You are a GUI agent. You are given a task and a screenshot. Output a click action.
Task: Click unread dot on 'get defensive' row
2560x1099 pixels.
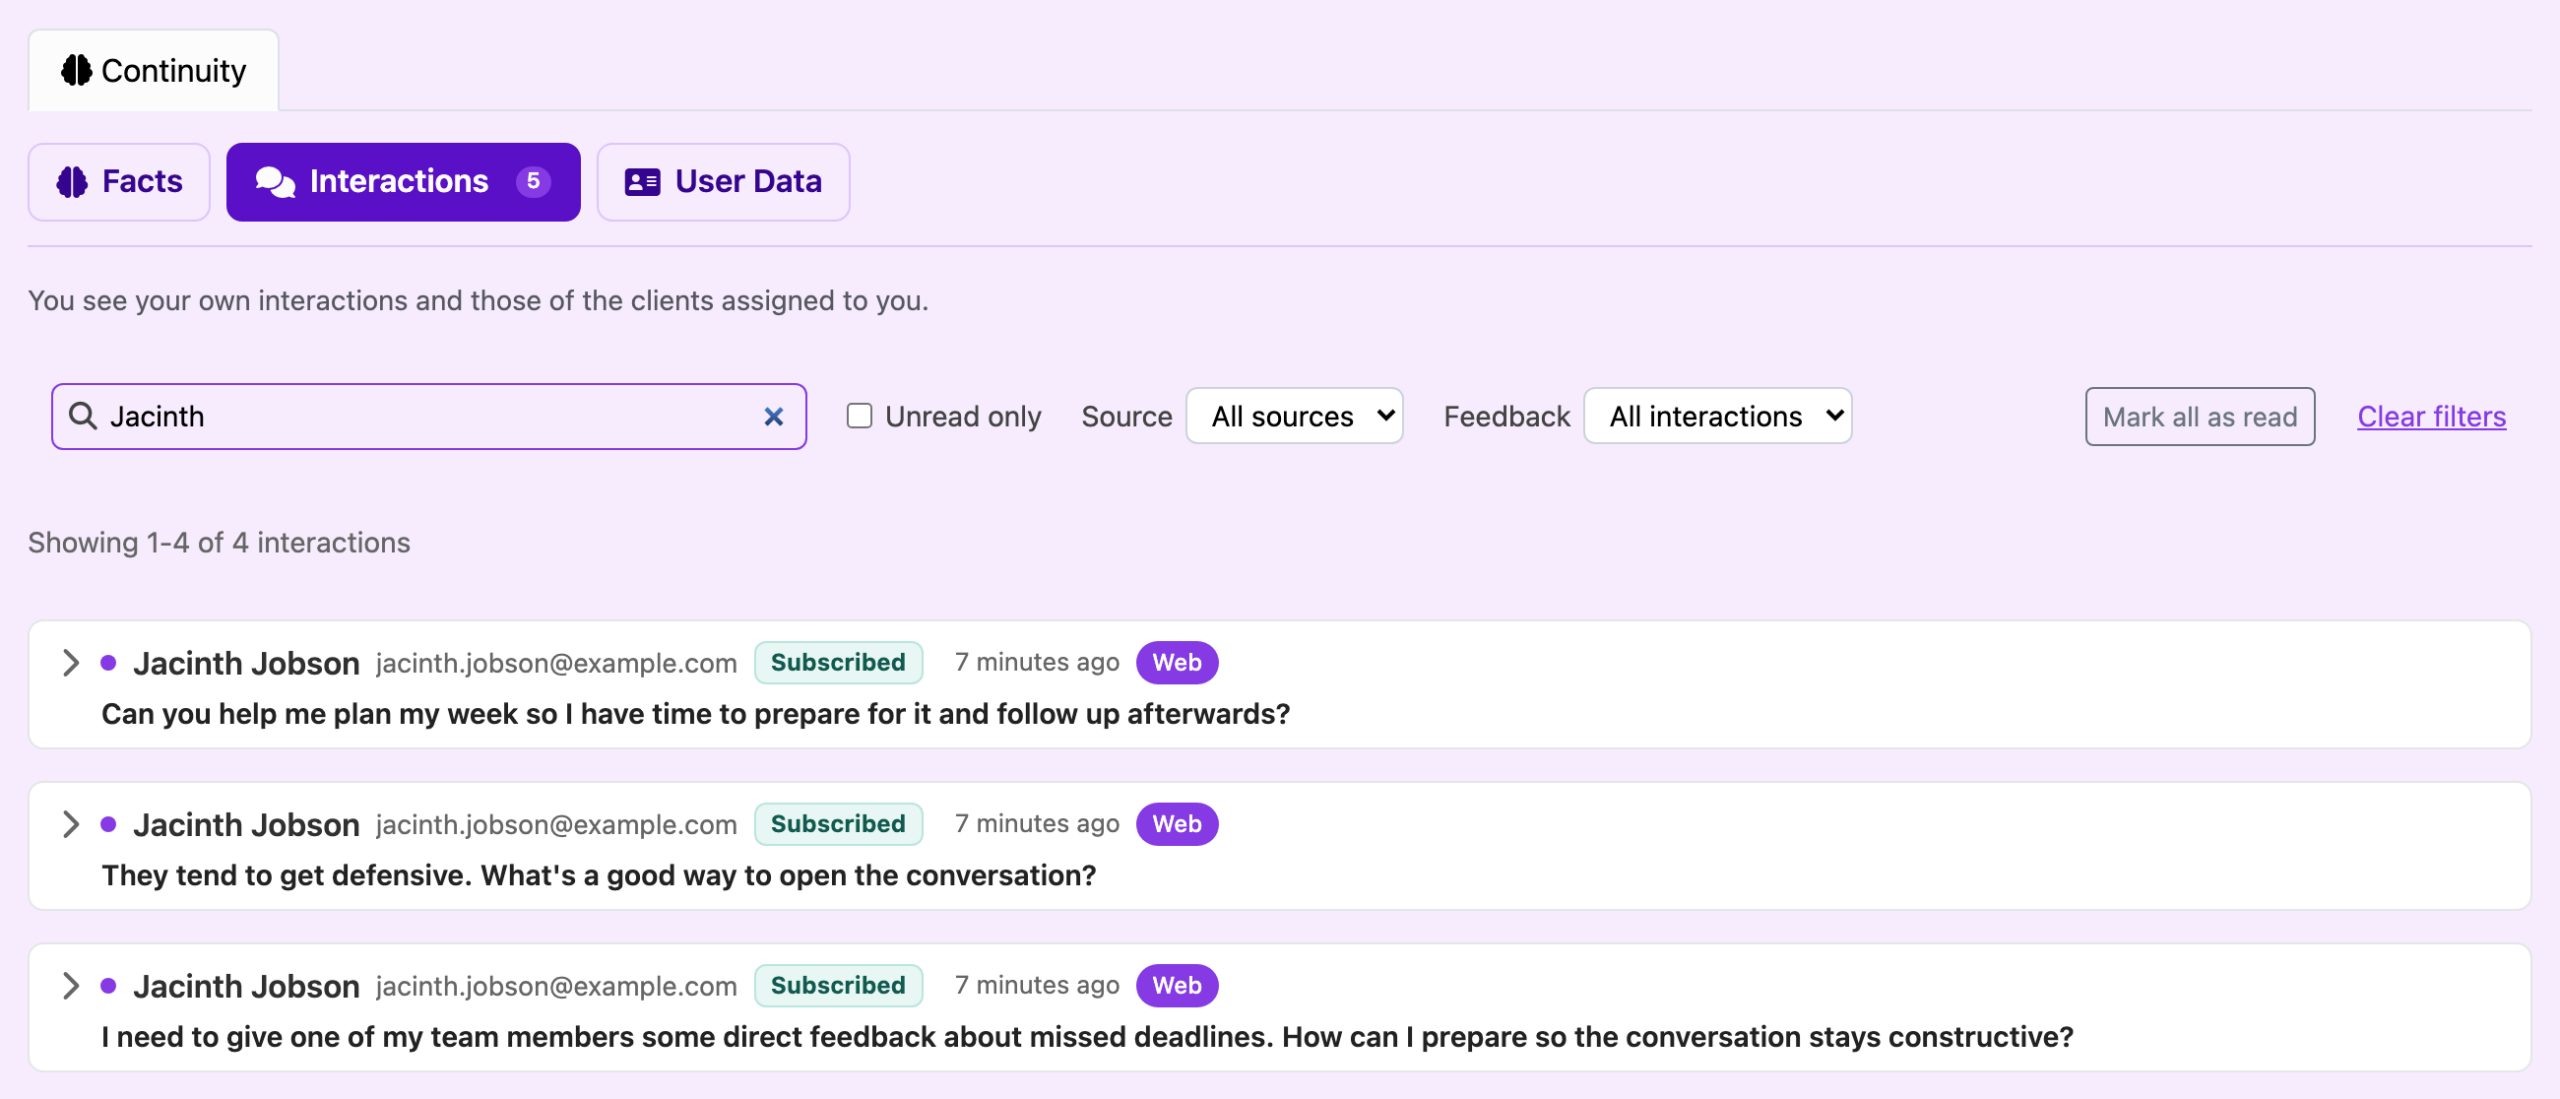[x=109, y=824]
